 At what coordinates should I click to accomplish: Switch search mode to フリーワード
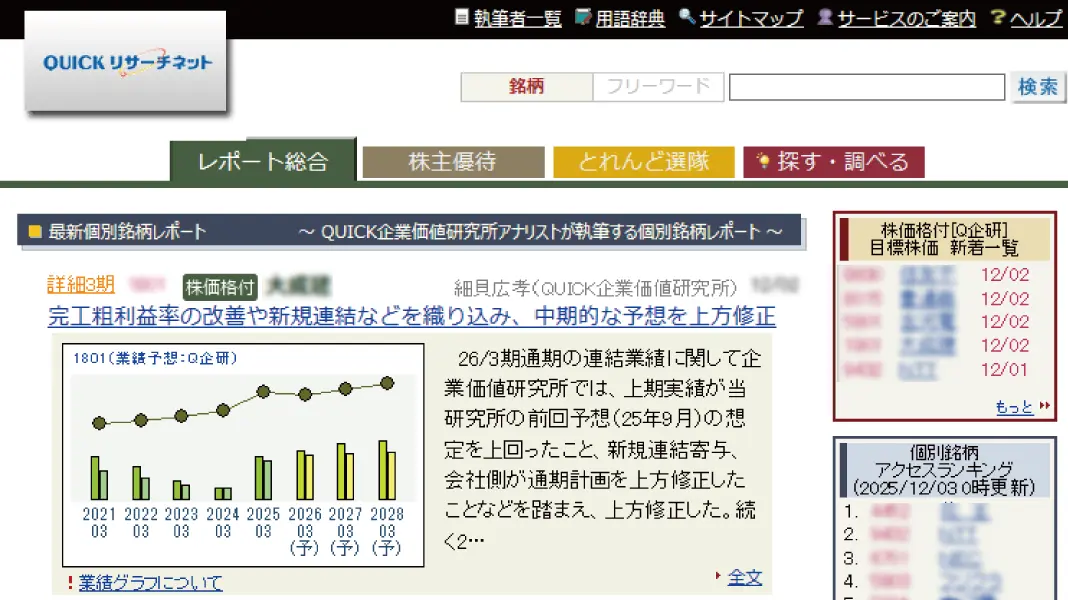coord(658,86)
